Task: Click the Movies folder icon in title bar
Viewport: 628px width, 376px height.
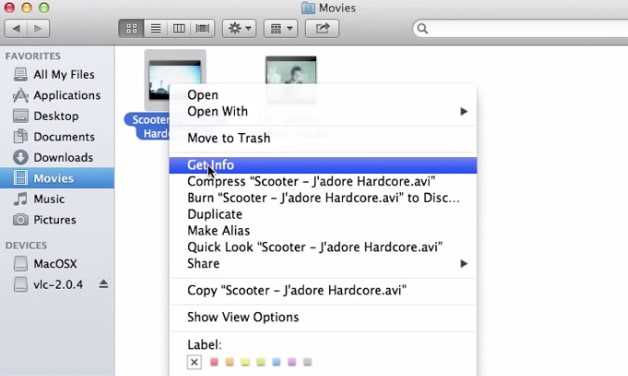Action: click(x=308, y=8)
